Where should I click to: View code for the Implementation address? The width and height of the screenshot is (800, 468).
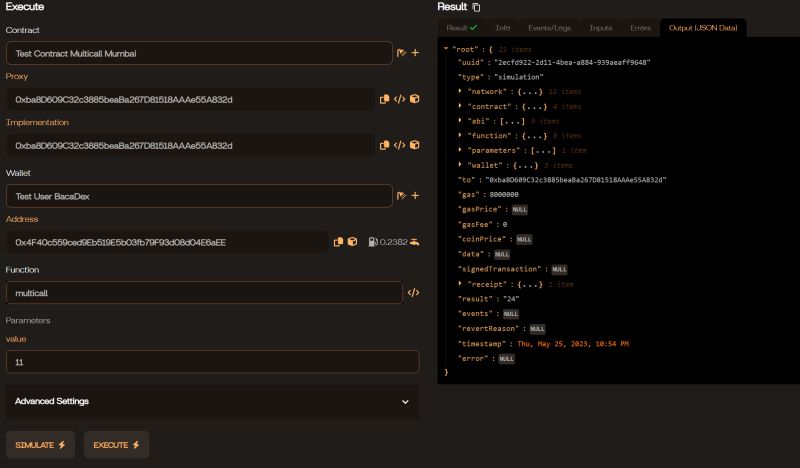399,145
